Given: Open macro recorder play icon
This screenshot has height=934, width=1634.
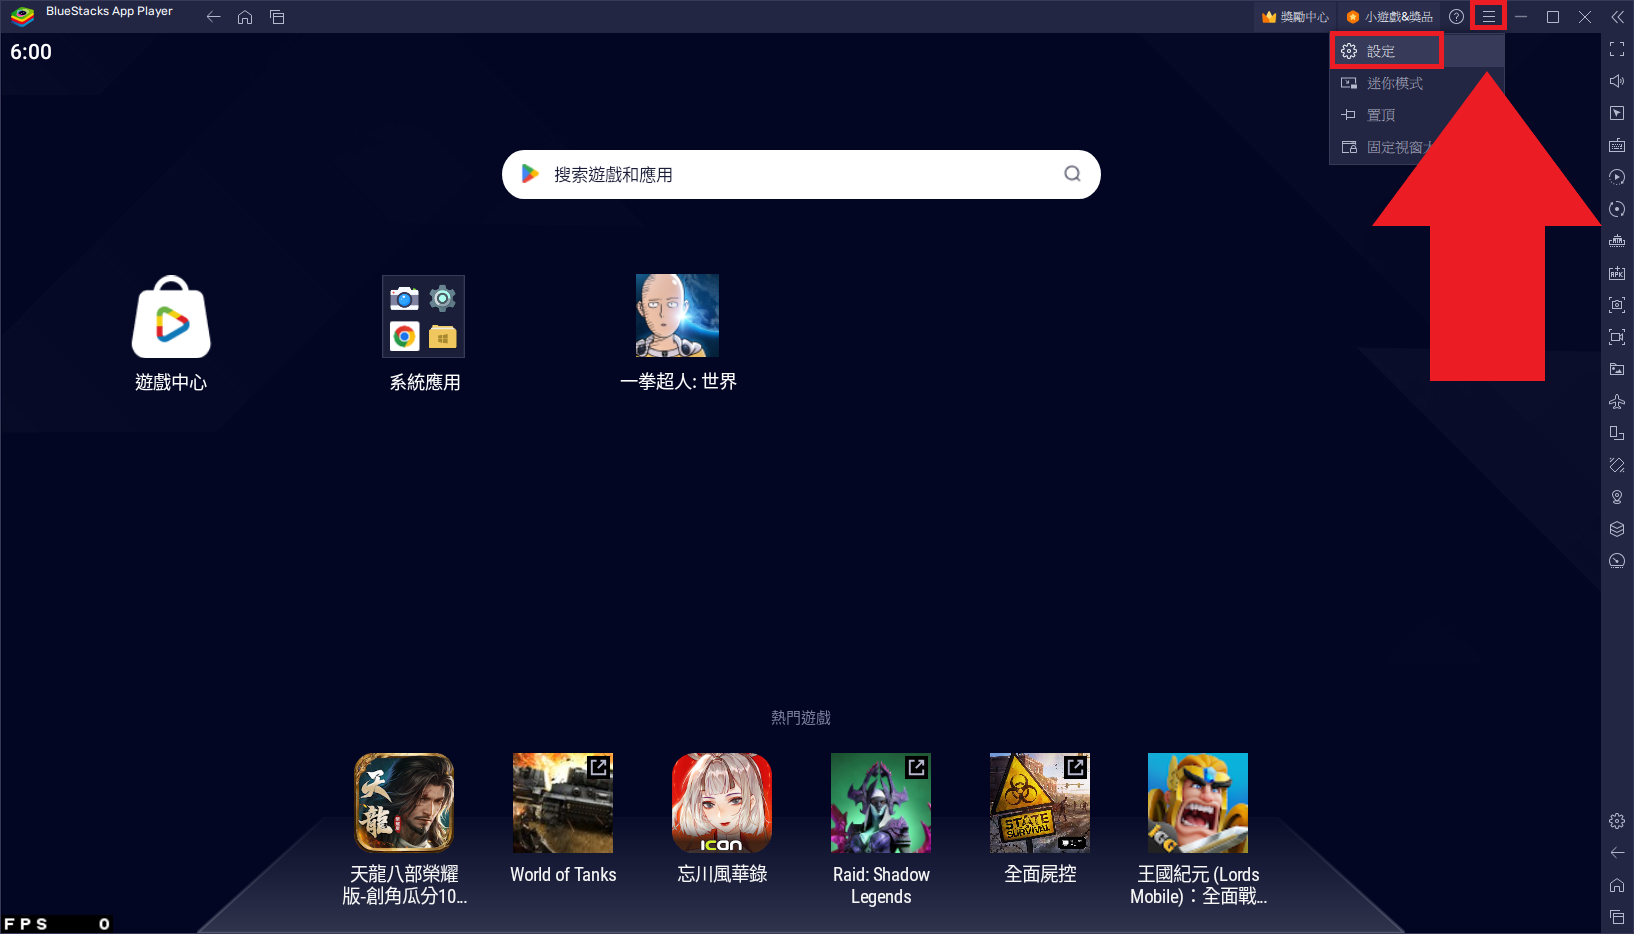Looking at the screenshot, I should [1617, 177].
